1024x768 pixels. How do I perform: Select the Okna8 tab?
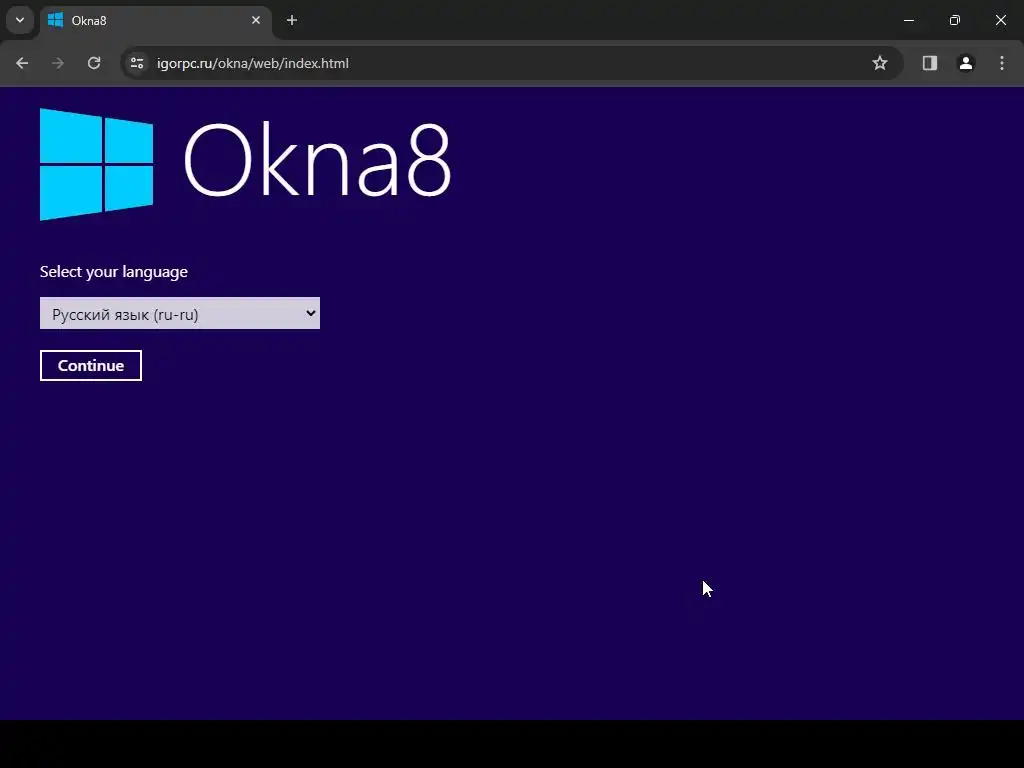click(x=155, y=20)
